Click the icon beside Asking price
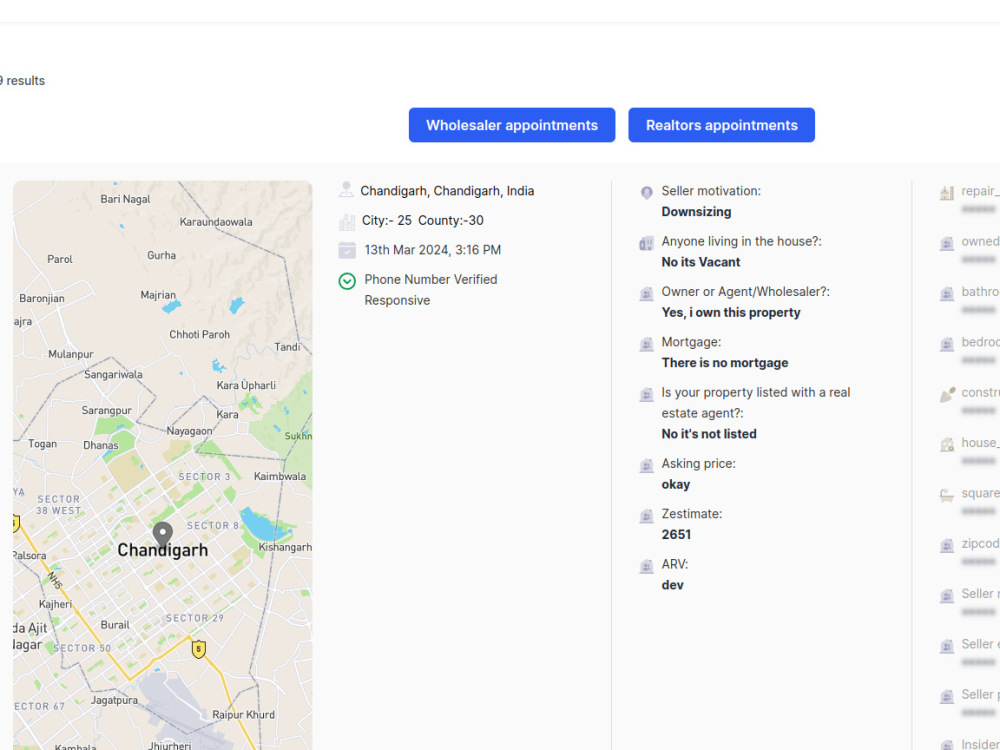Viewport: 1000px width, 750px height. click(x=646, y=465)
